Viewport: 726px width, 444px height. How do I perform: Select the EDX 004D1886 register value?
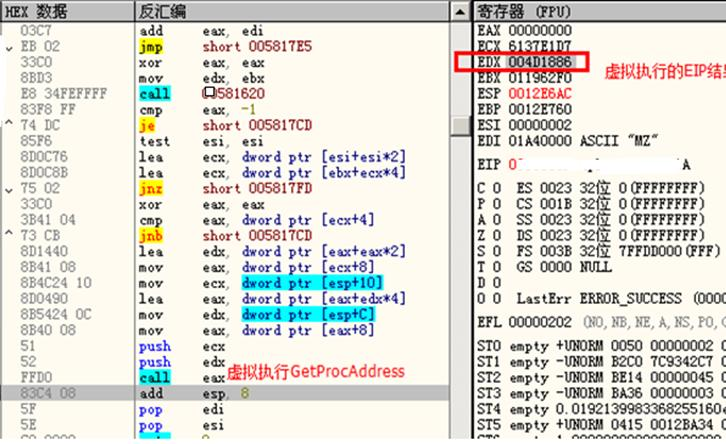tap(540, 62)
